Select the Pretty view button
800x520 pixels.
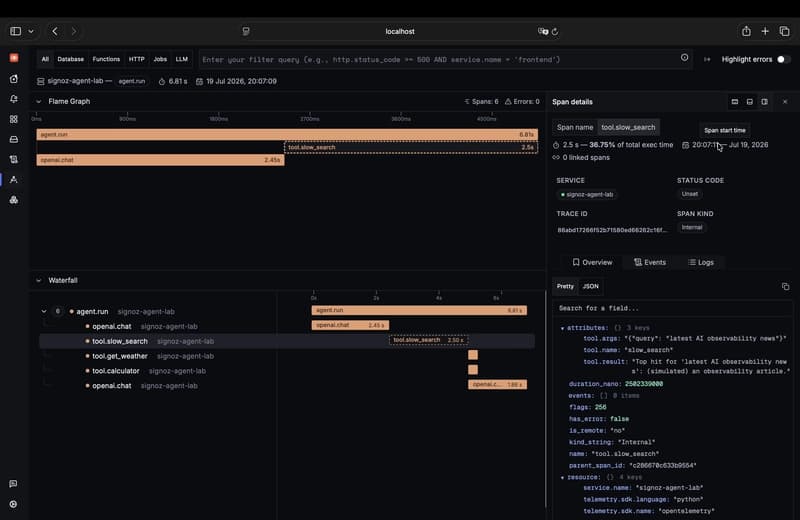point(565,286)
